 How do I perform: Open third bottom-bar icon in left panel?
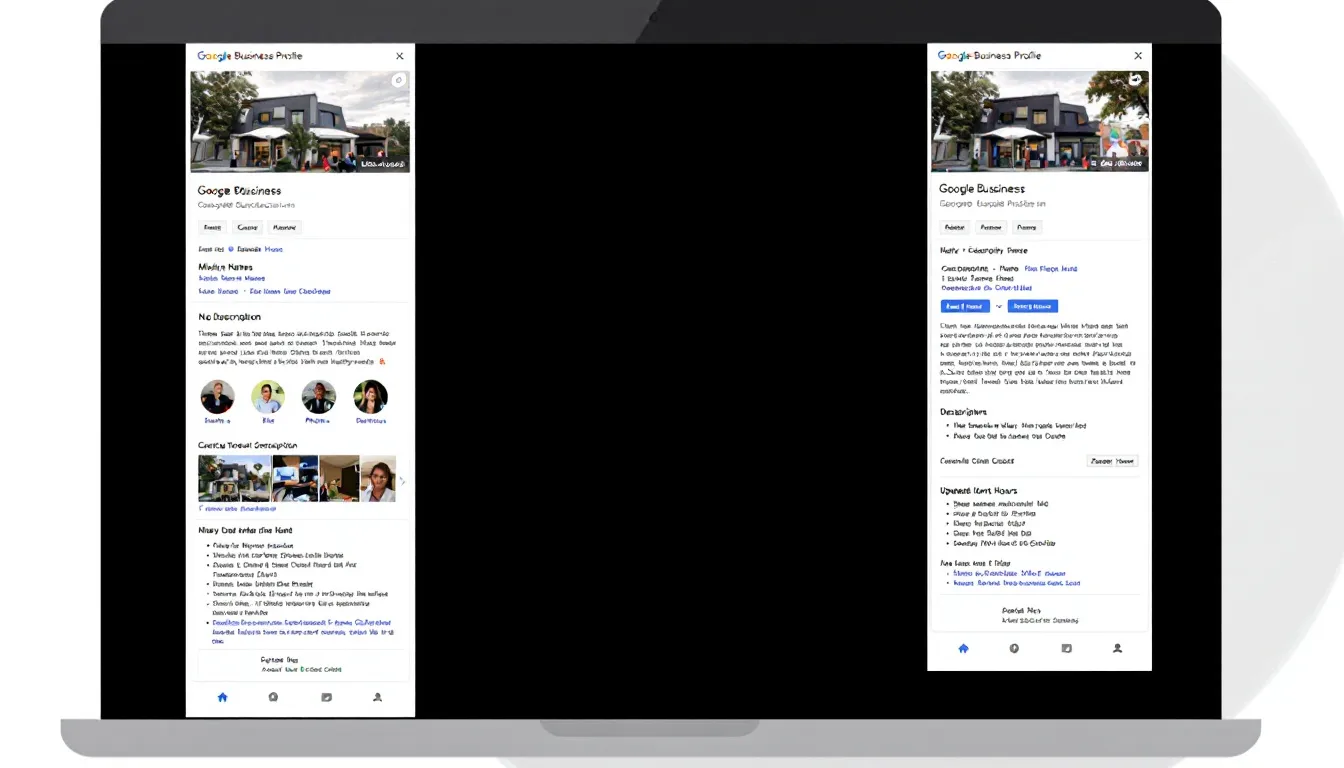[x=326, y=697]
